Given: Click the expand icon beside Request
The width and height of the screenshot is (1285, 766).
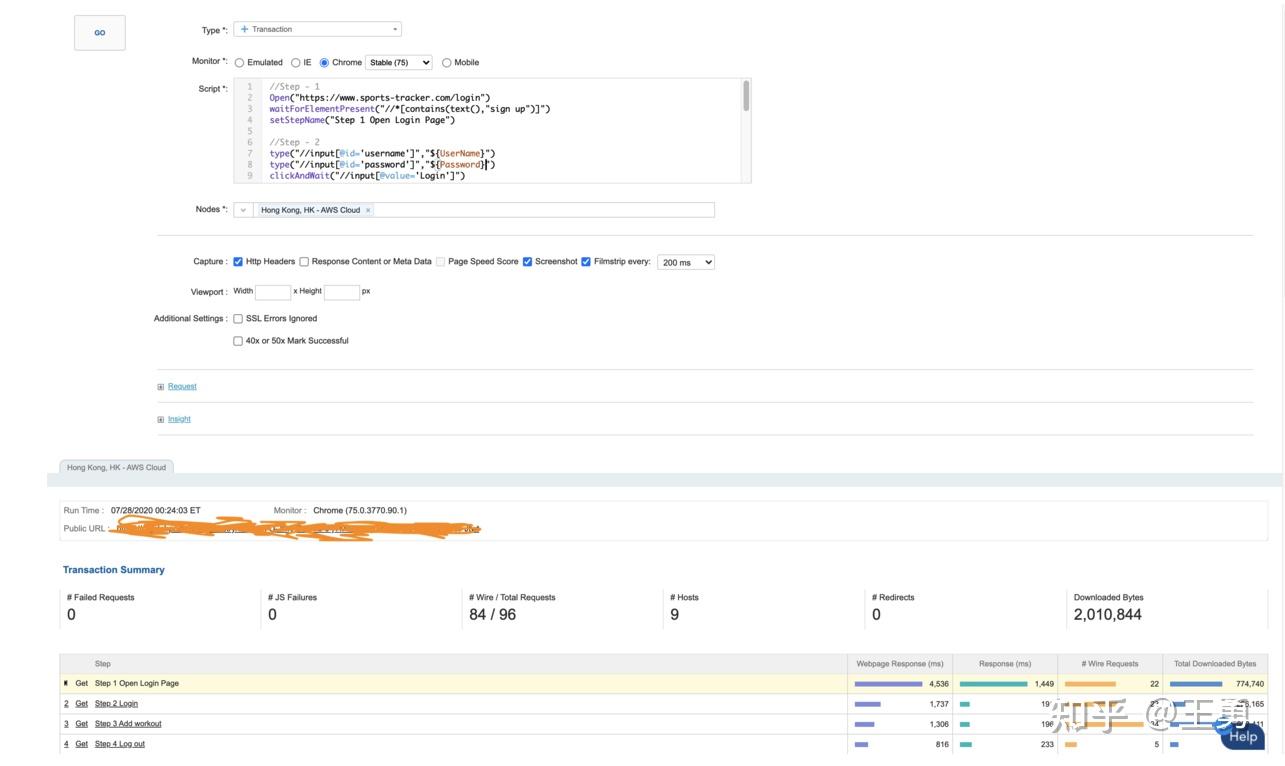Looking at the screenshot, I should 160,386.
